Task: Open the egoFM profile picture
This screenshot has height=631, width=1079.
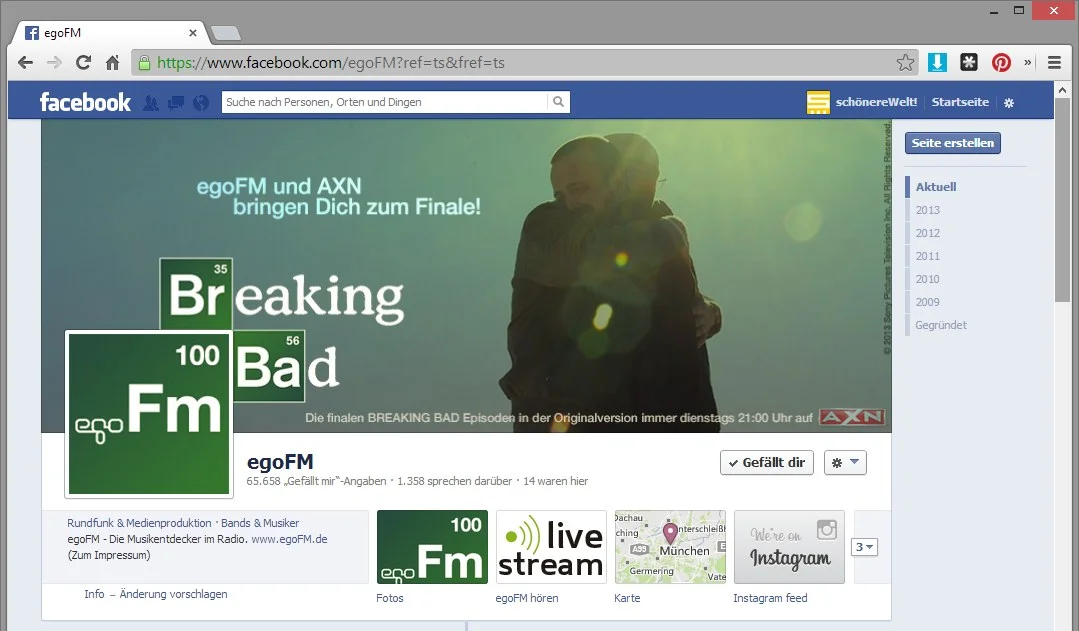Action: pos(149,414)
